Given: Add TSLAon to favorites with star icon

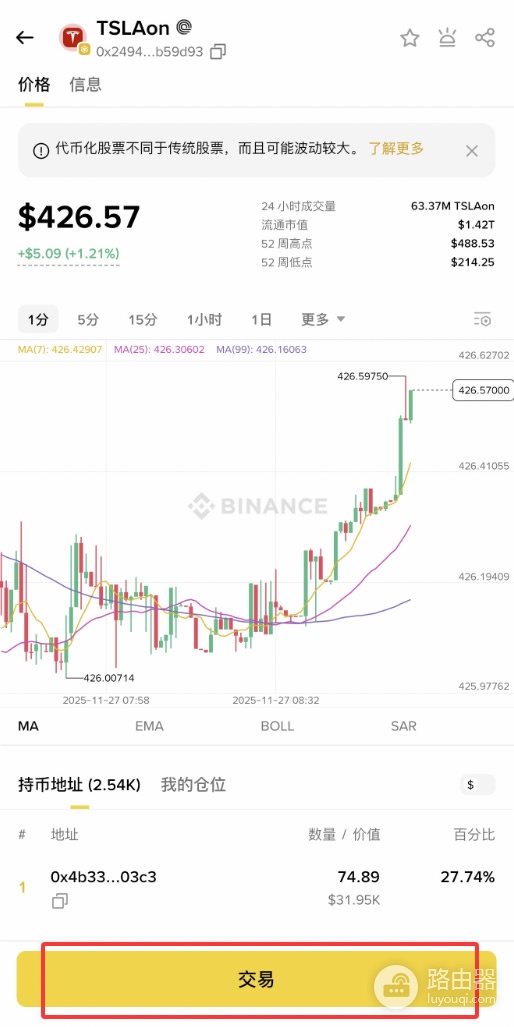Looking at the screenshot, I should 410,38.
